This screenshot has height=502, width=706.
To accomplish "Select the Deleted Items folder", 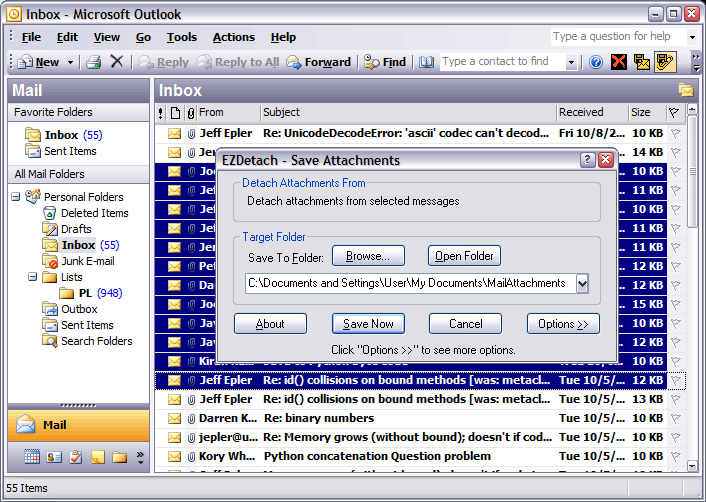I will 86,213.
